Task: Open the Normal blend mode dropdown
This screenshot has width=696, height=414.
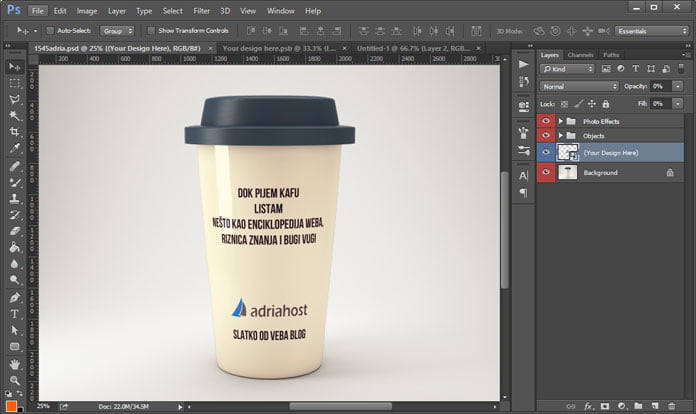Action: pyautogui.click(x=579, y=87)
